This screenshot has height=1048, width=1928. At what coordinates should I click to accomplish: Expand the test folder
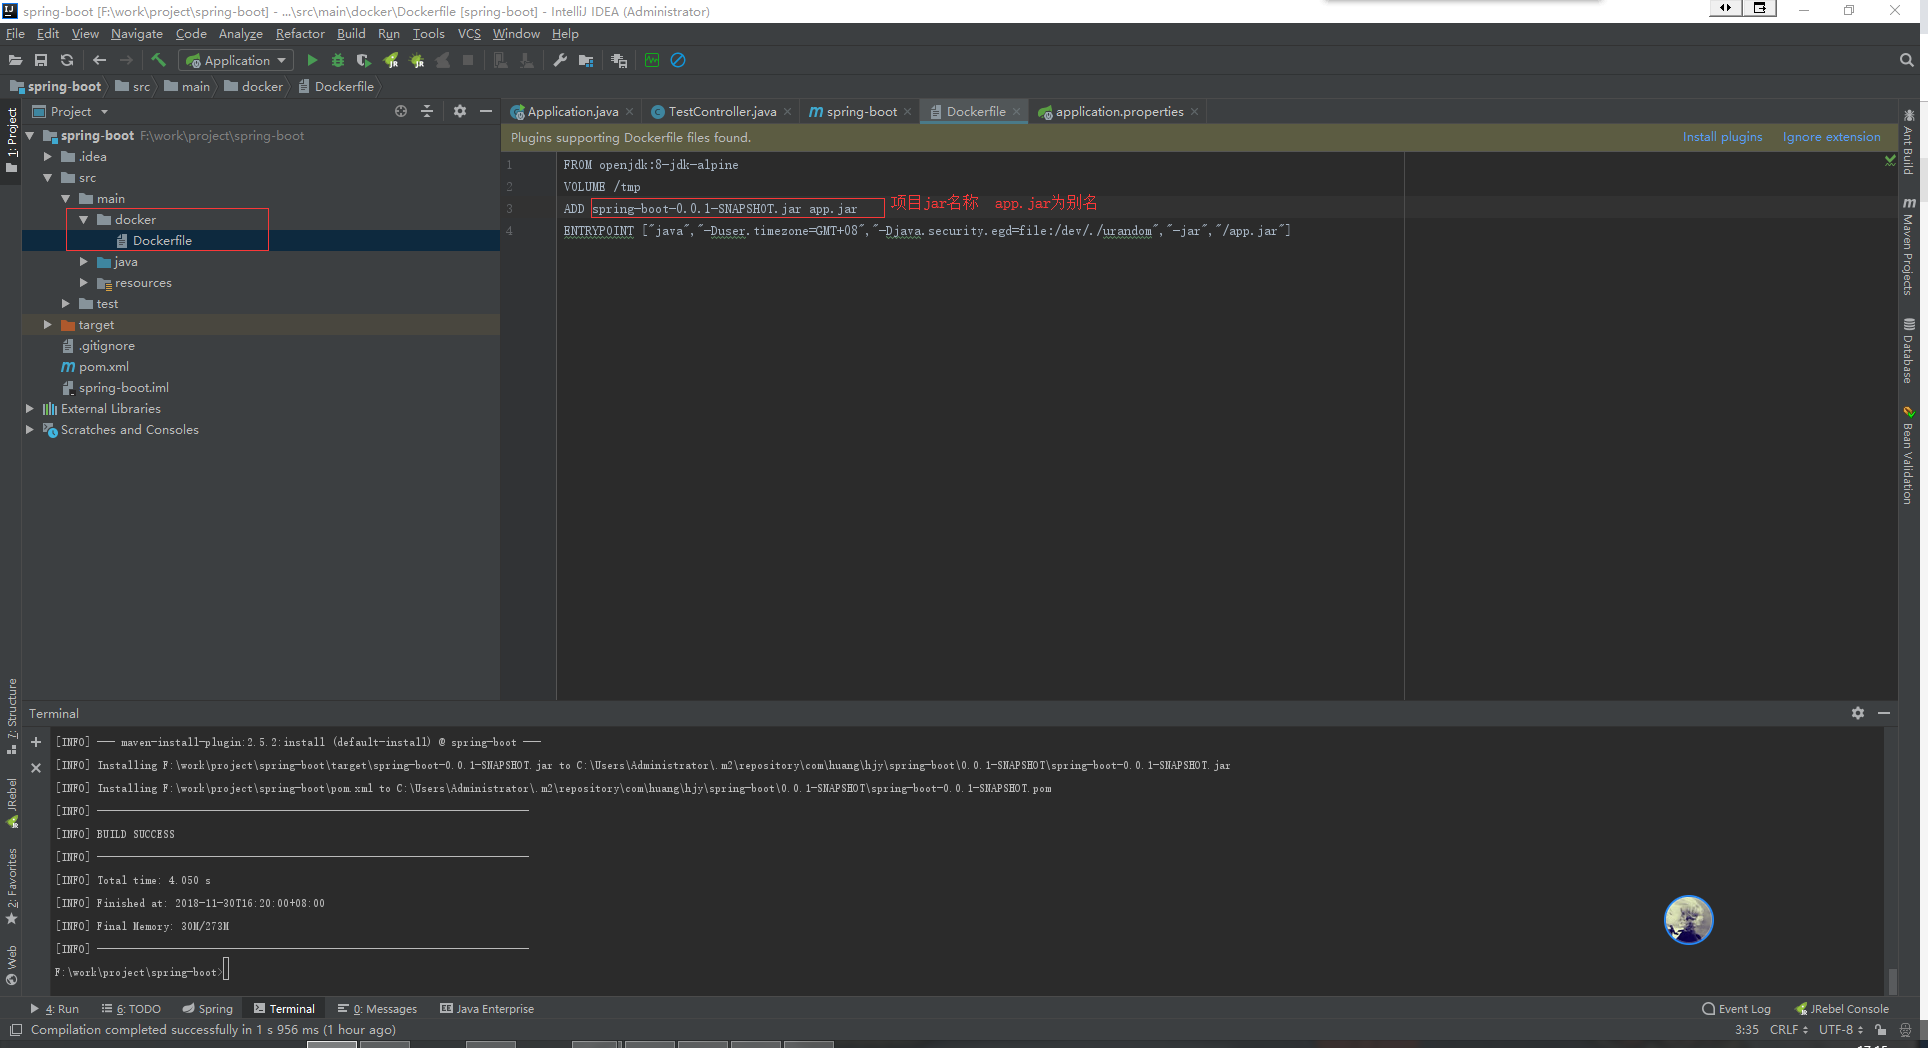pyautogui.click(x=66, y=304)
